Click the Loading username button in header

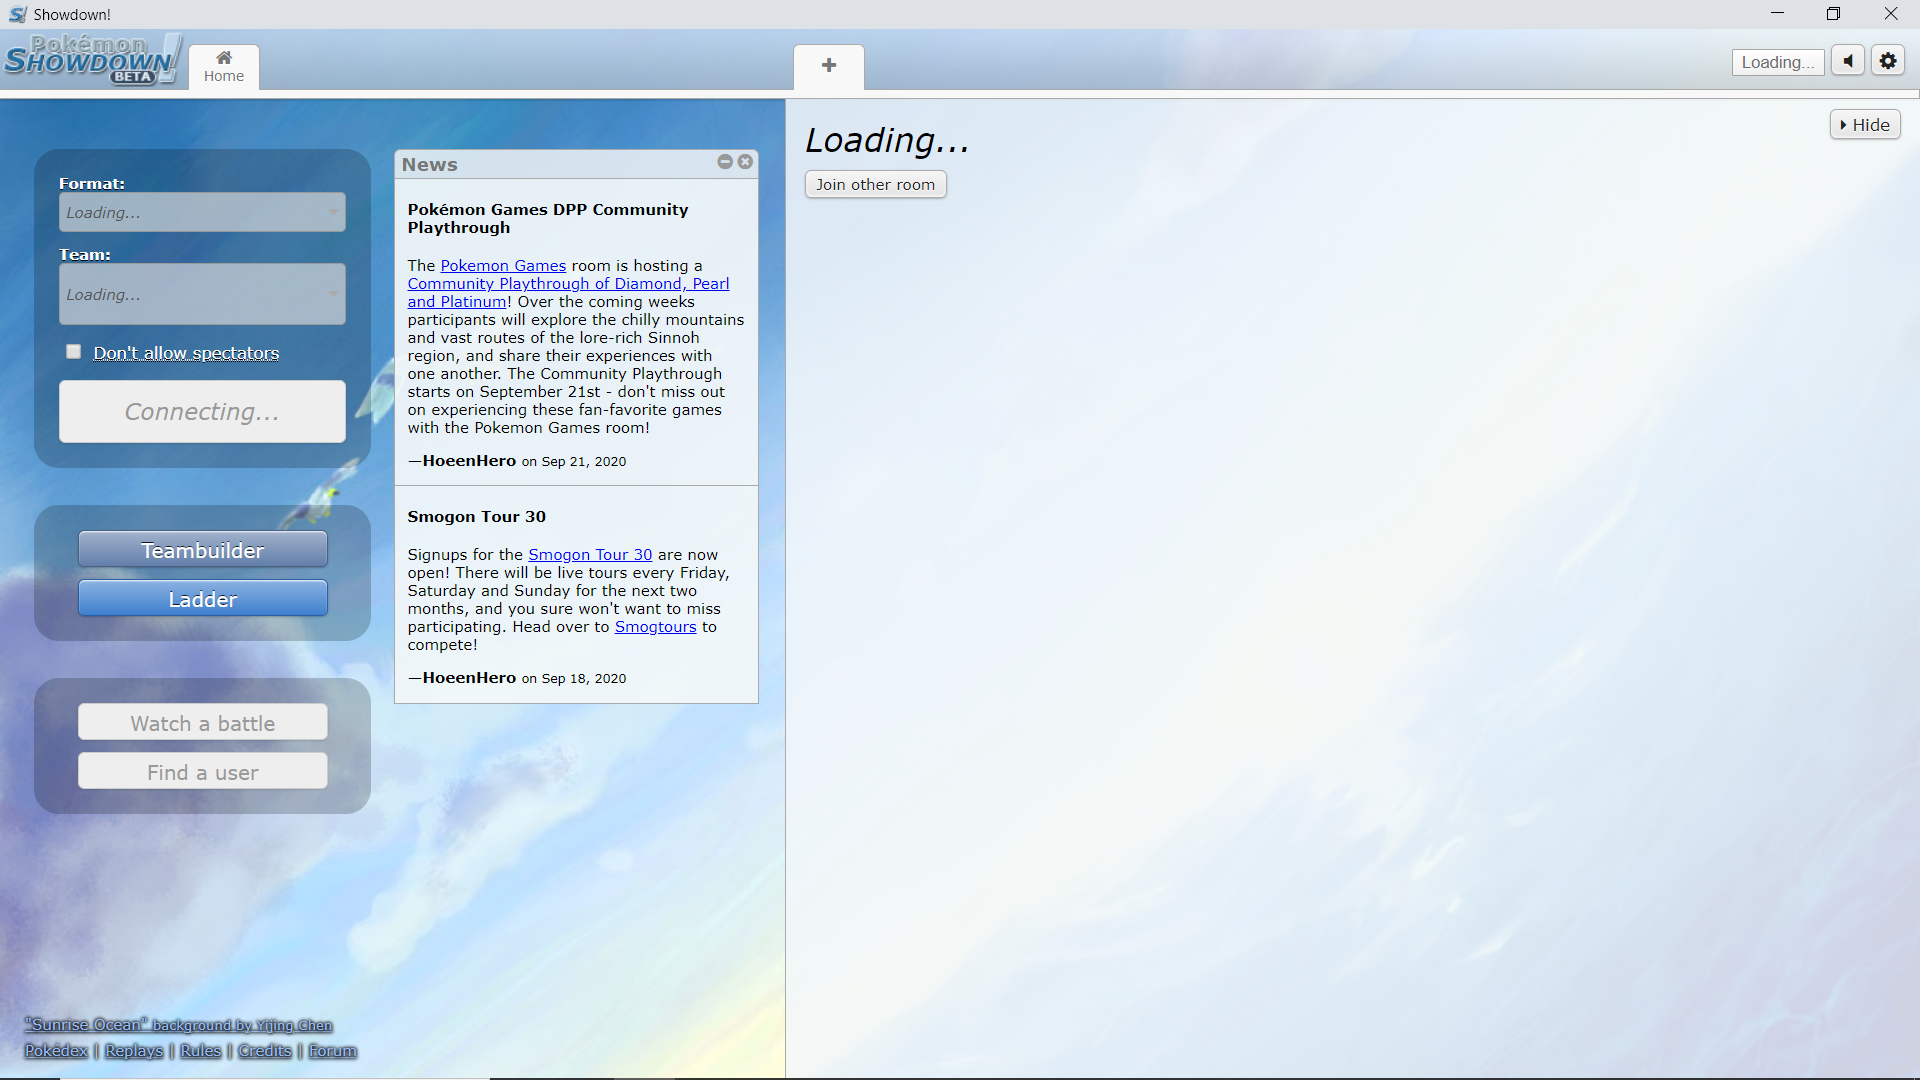point(1778,62)
